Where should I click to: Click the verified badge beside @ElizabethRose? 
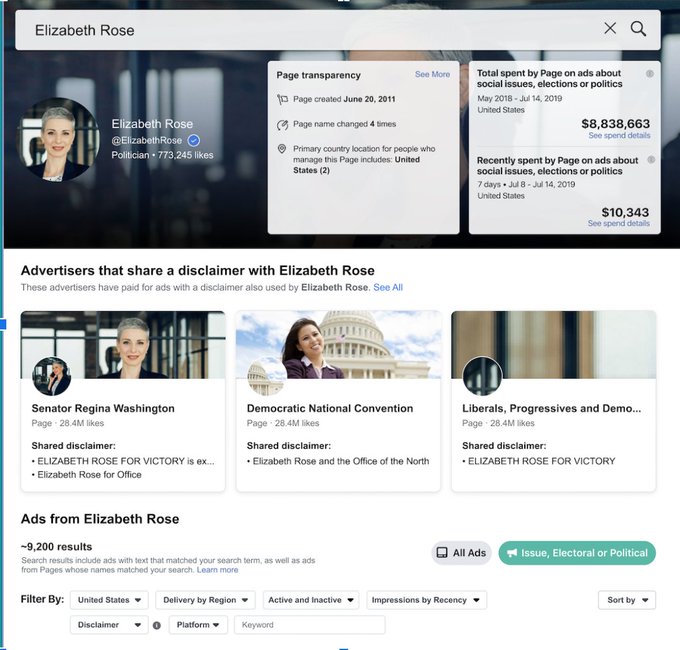click(194, 141)
